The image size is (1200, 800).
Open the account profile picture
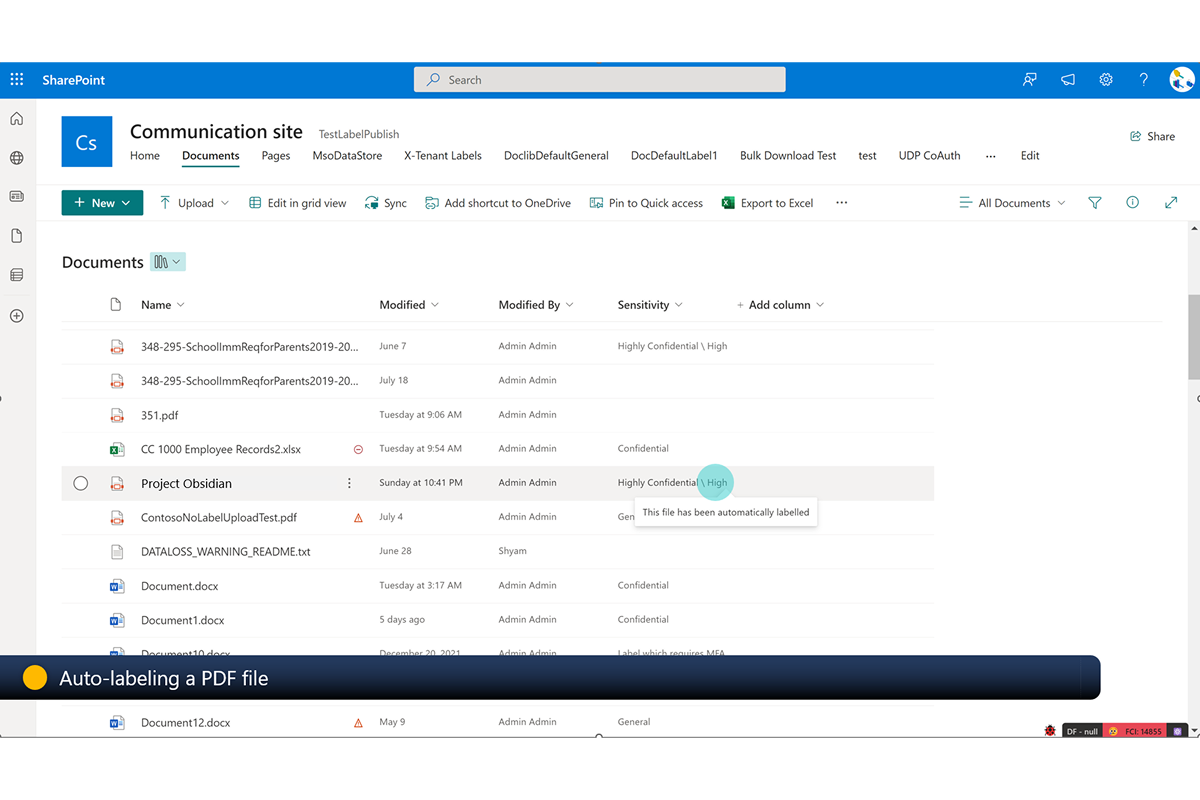click(1182, 80)
